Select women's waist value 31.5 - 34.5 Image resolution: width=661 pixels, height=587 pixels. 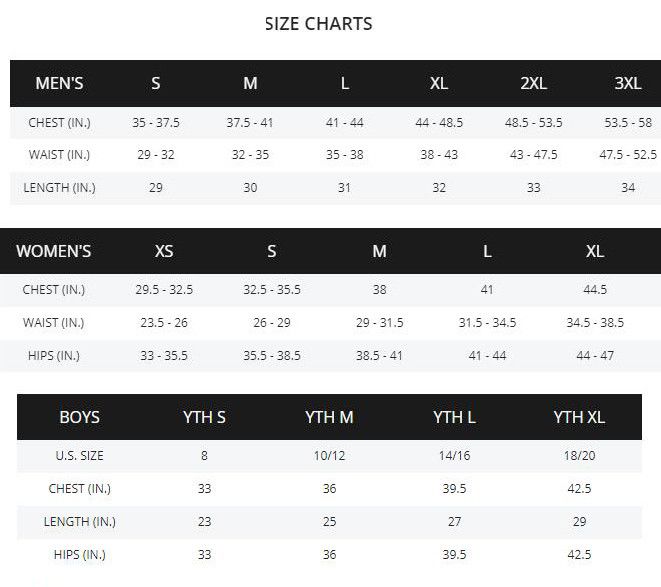coord(487,323)
